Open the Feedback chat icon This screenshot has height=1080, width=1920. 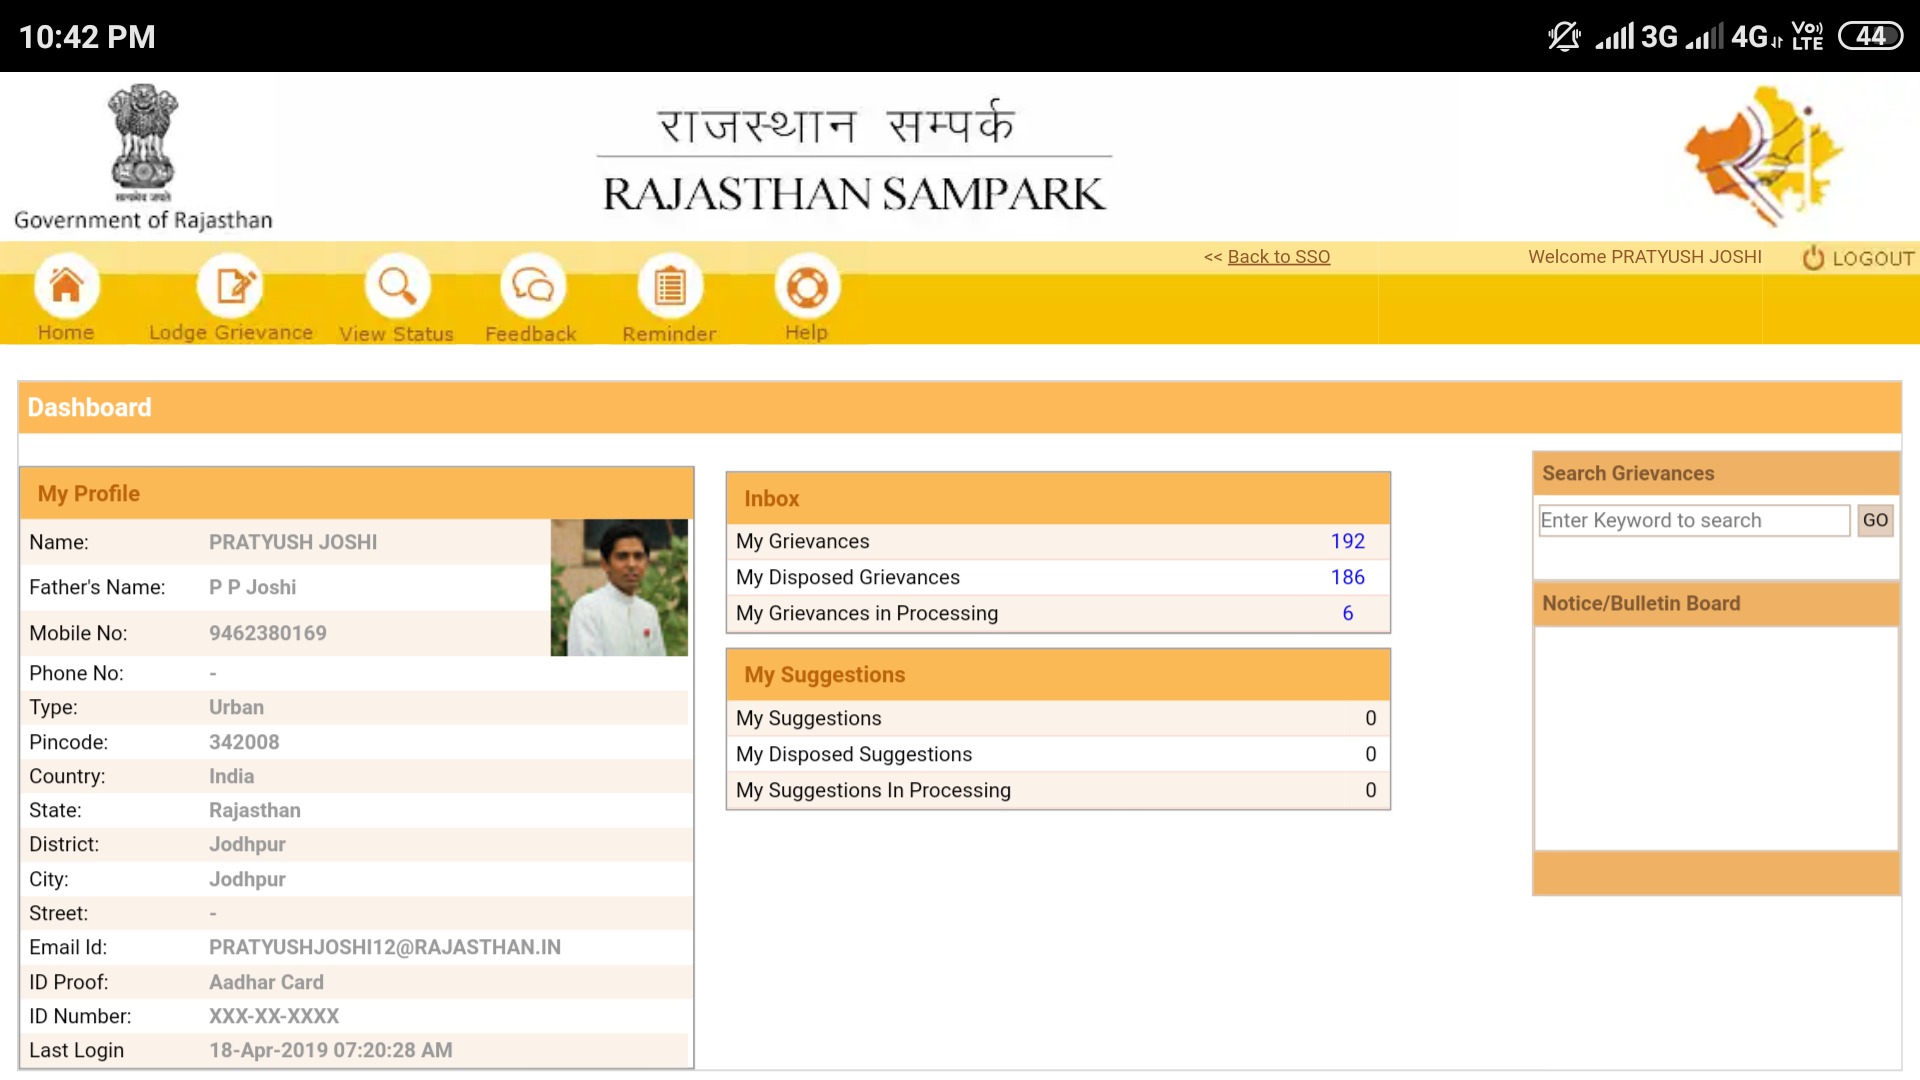(x=532, y=286)
